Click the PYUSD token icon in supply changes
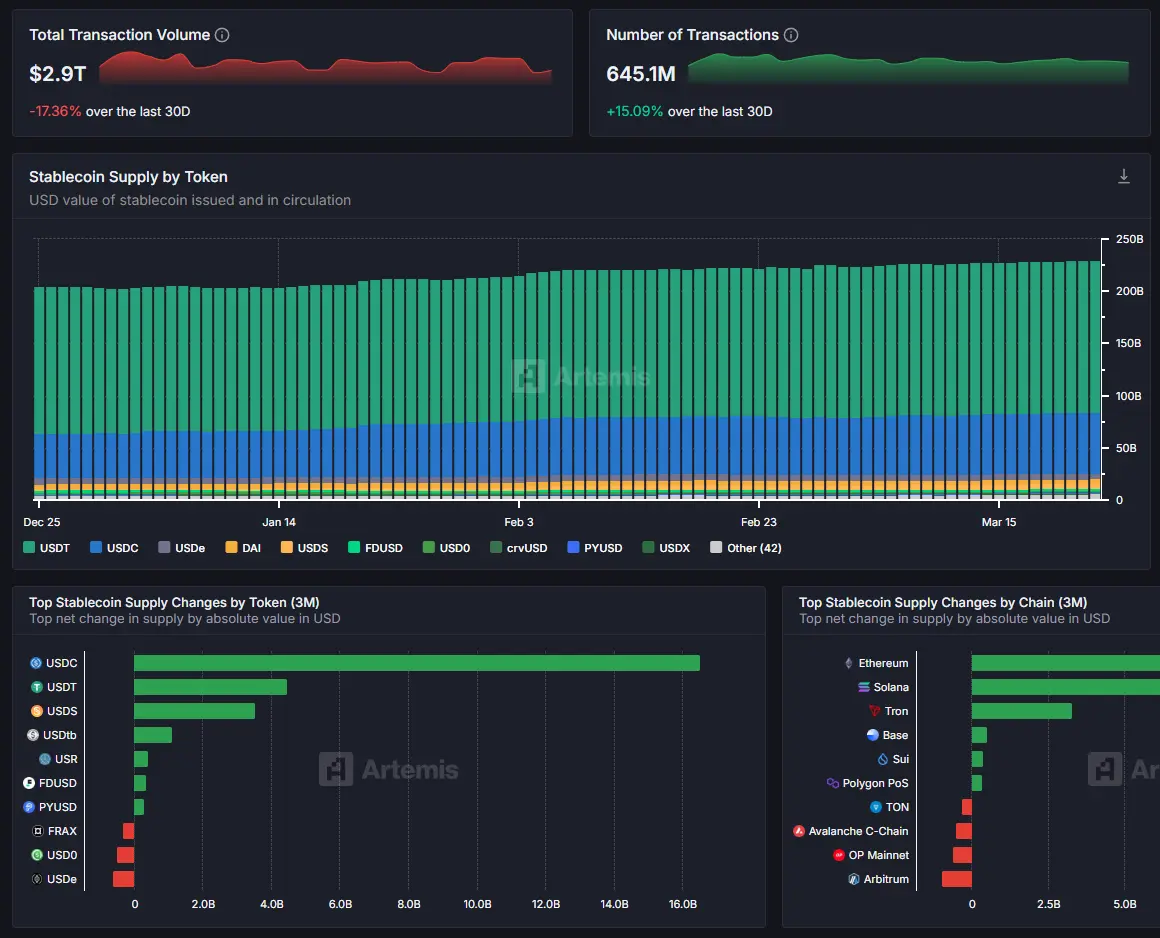The image size is (1160, 938). click(29, 807)
